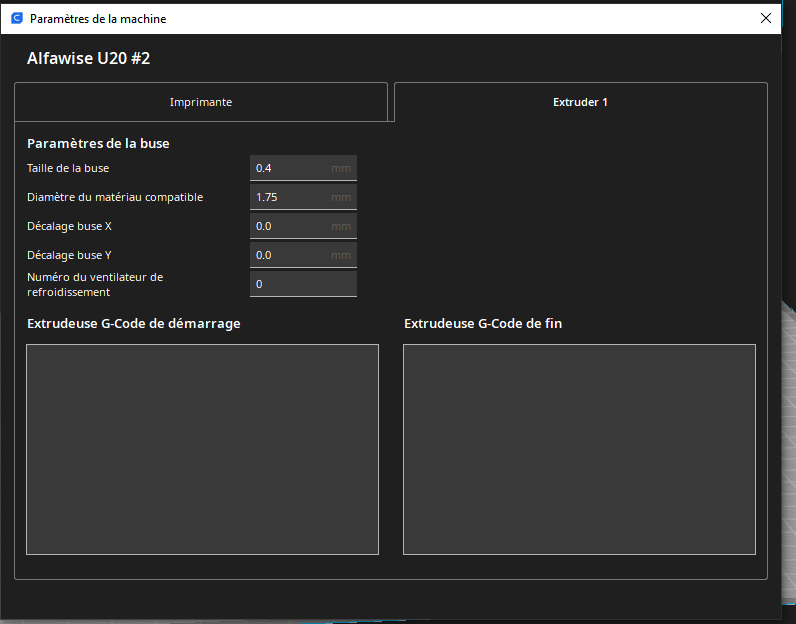Click the Décalage buse Y field
796x624 pixels.
coord(303,255)
